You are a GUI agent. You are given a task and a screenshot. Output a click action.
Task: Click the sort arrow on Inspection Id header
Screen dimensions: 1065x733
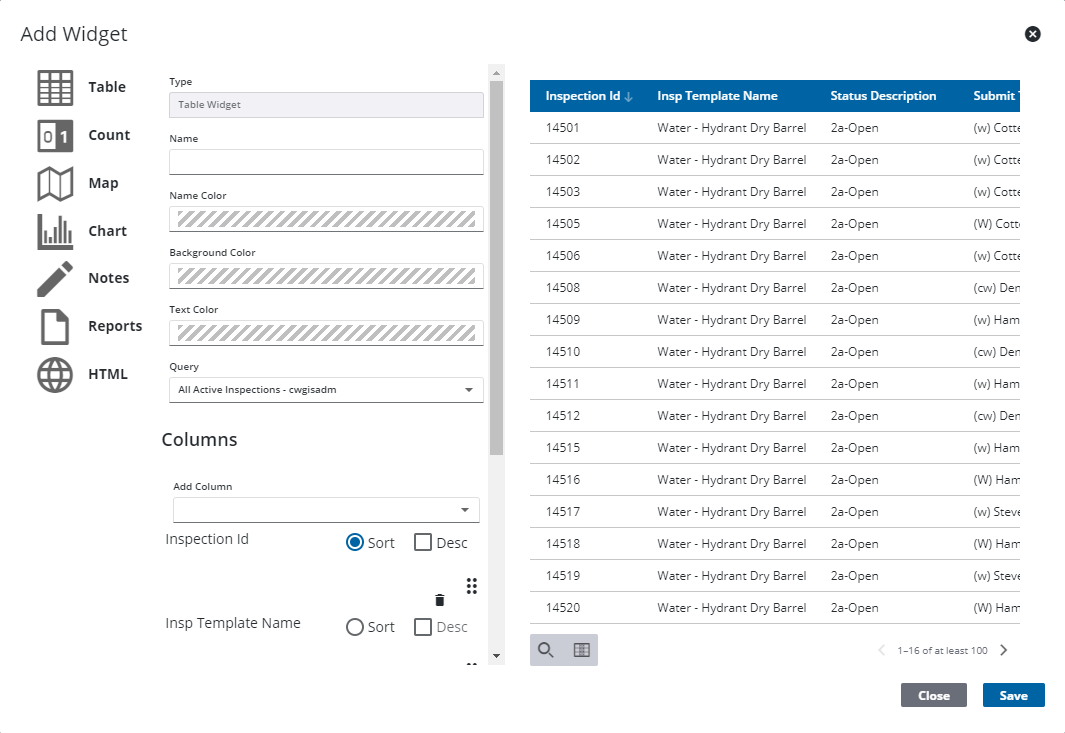(x=628, y=96)
